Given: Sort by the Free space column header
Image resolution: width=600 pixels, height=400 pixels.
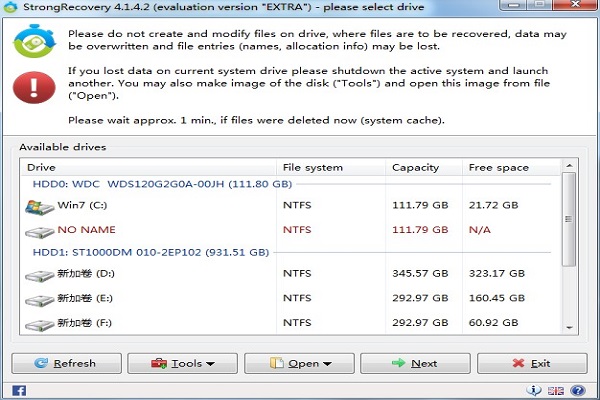Looking at the screenshot, I should [512, 167].
